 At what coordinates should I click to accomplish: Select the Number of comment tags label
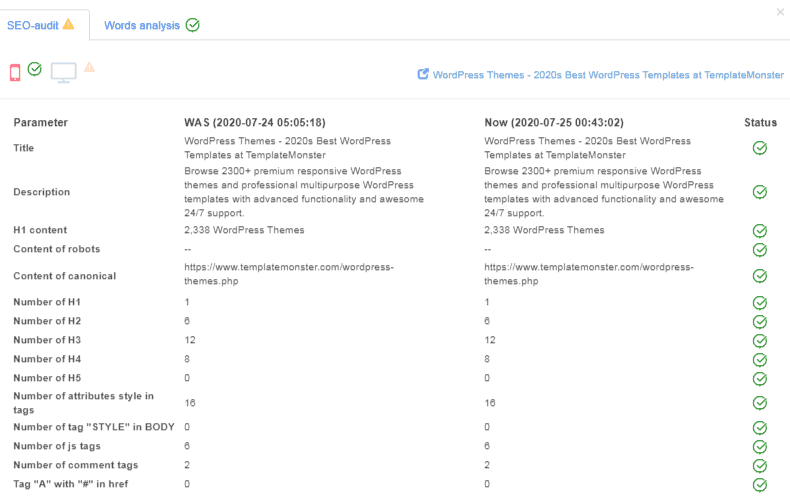pos(76,465)
